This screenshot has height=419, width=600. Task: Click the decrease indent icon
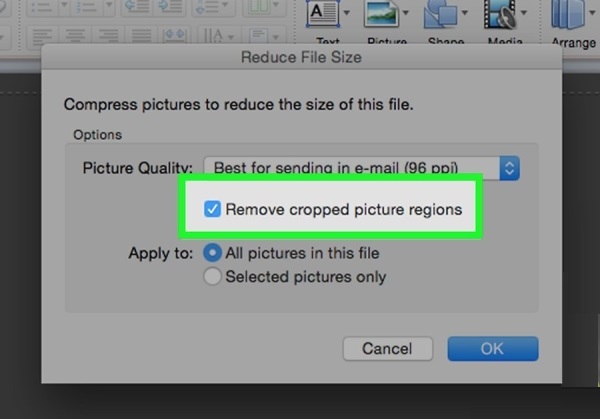[136, 9]
